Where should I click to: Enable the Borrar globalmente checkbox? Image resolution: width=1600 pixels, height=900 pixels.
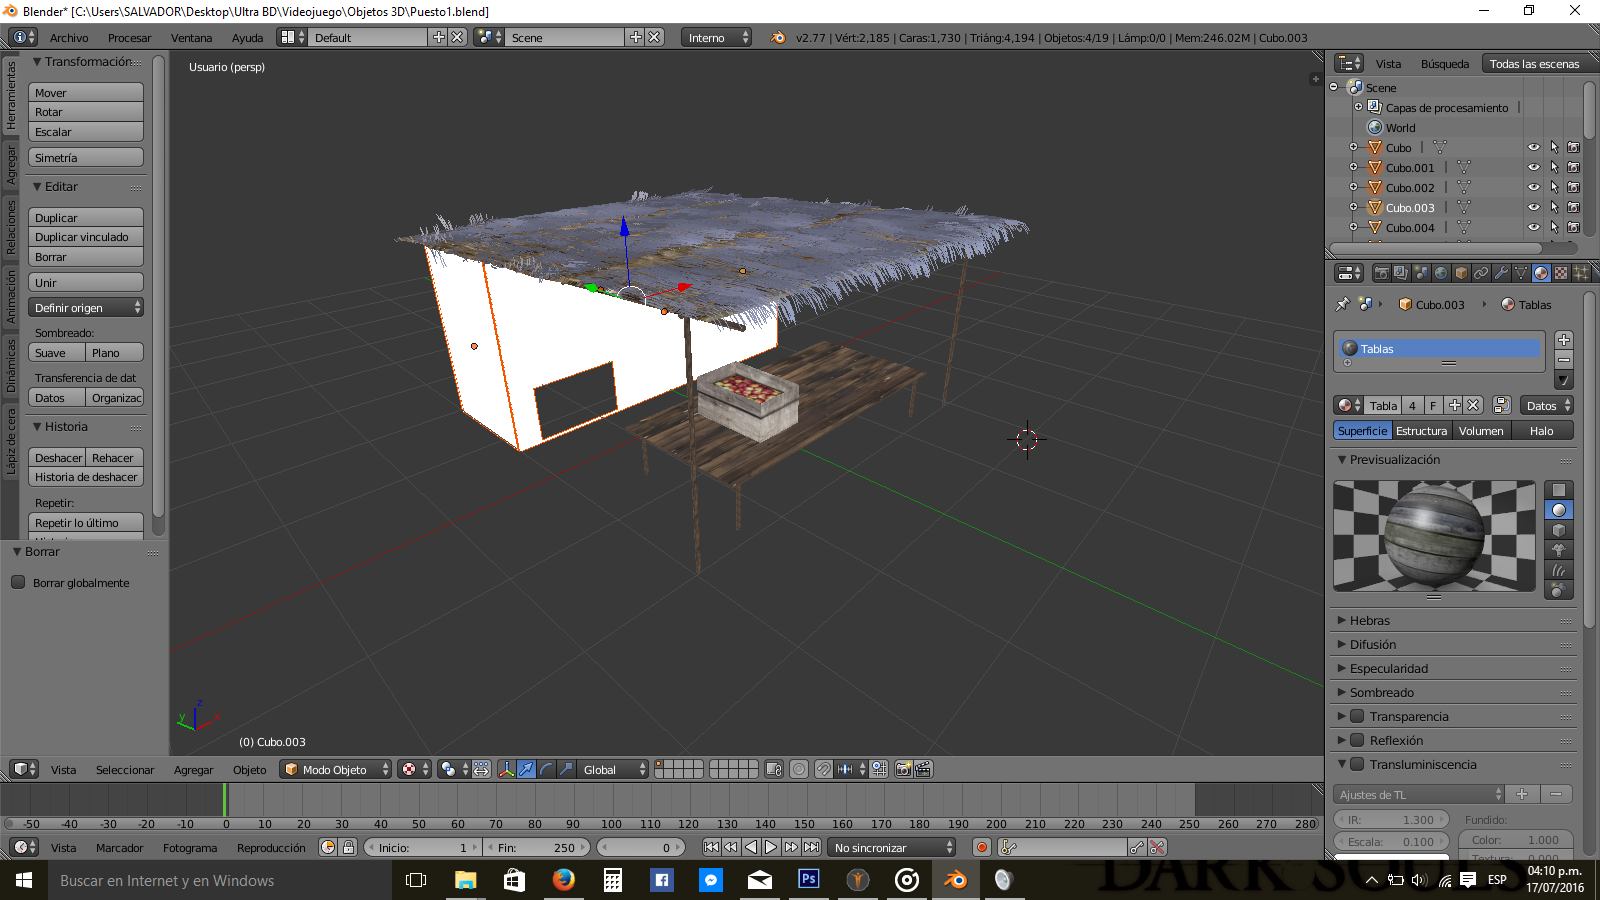[x=18, y=583]
